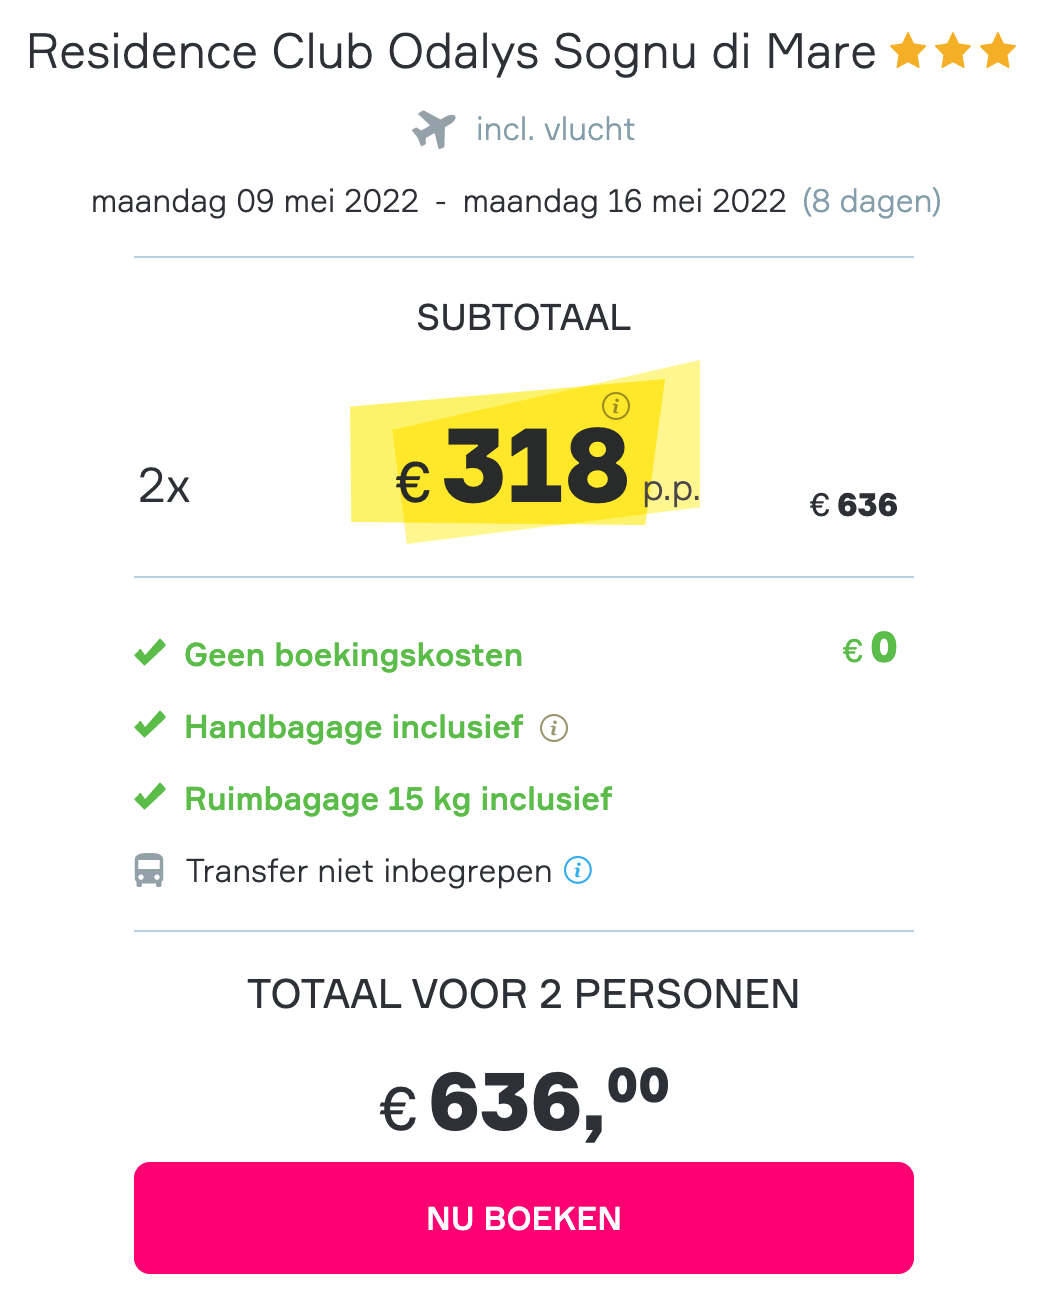Click the checkmark beside Ruimbagage 15 kg
Screen dimensions: 1044x1298
coord(150,797)
